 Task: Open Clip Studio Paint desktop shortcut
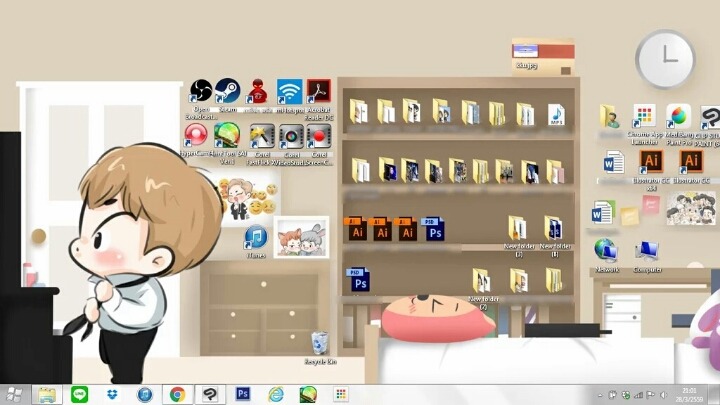point(710,117)
